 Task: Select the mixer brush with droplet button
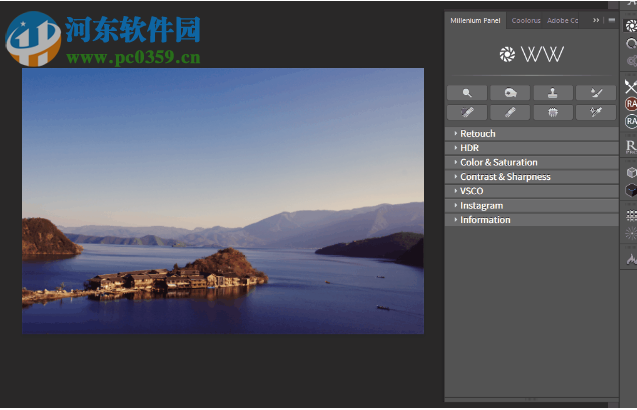(596, 93)
